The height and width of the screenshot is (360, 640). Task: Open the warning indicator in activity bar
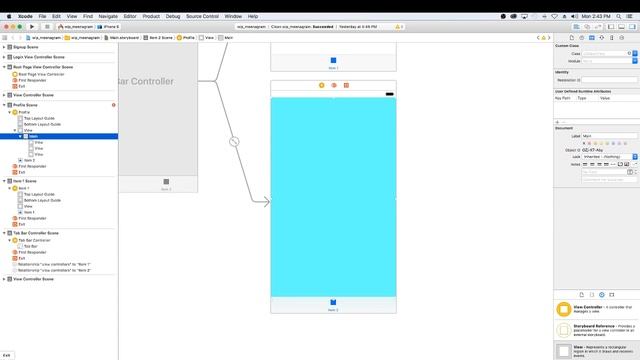pos(399,27)
